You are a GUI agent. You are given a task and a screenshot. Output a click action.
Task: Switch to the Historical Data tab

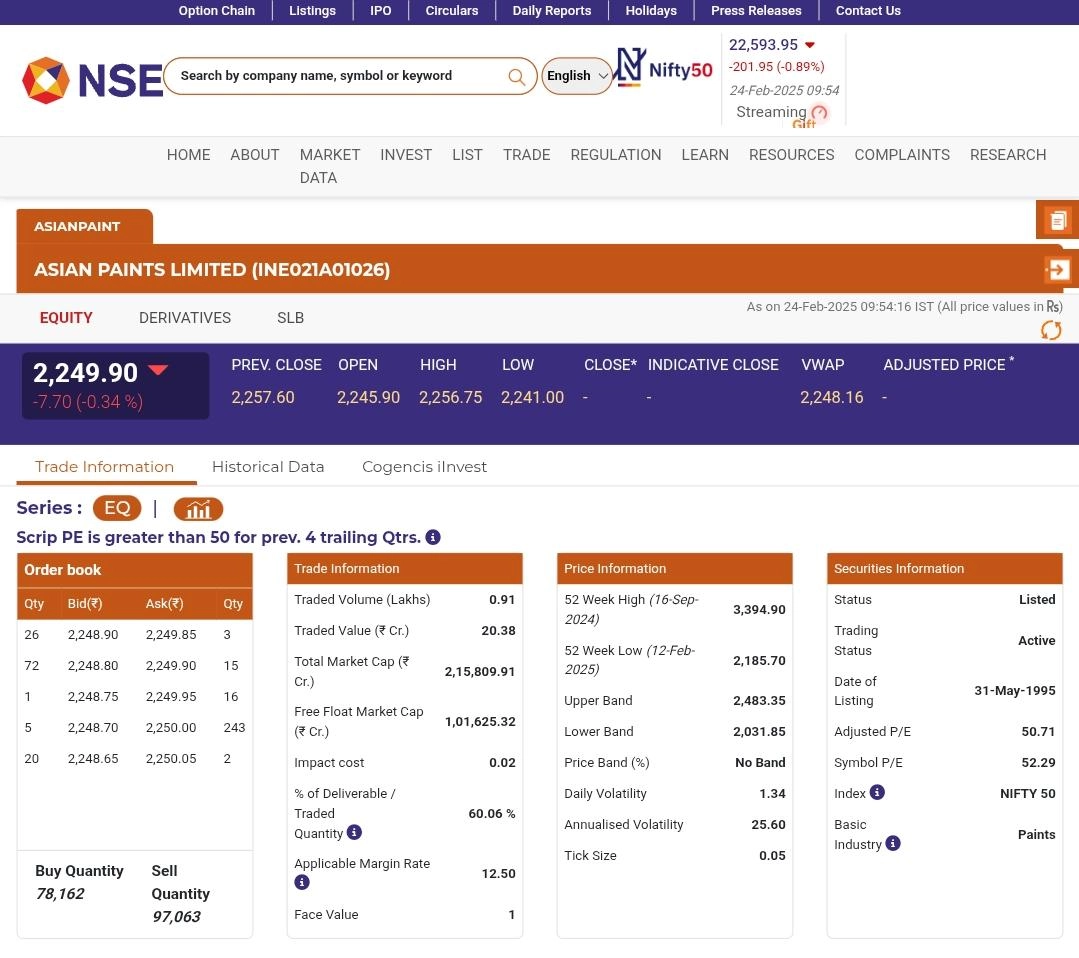point(268,466)
